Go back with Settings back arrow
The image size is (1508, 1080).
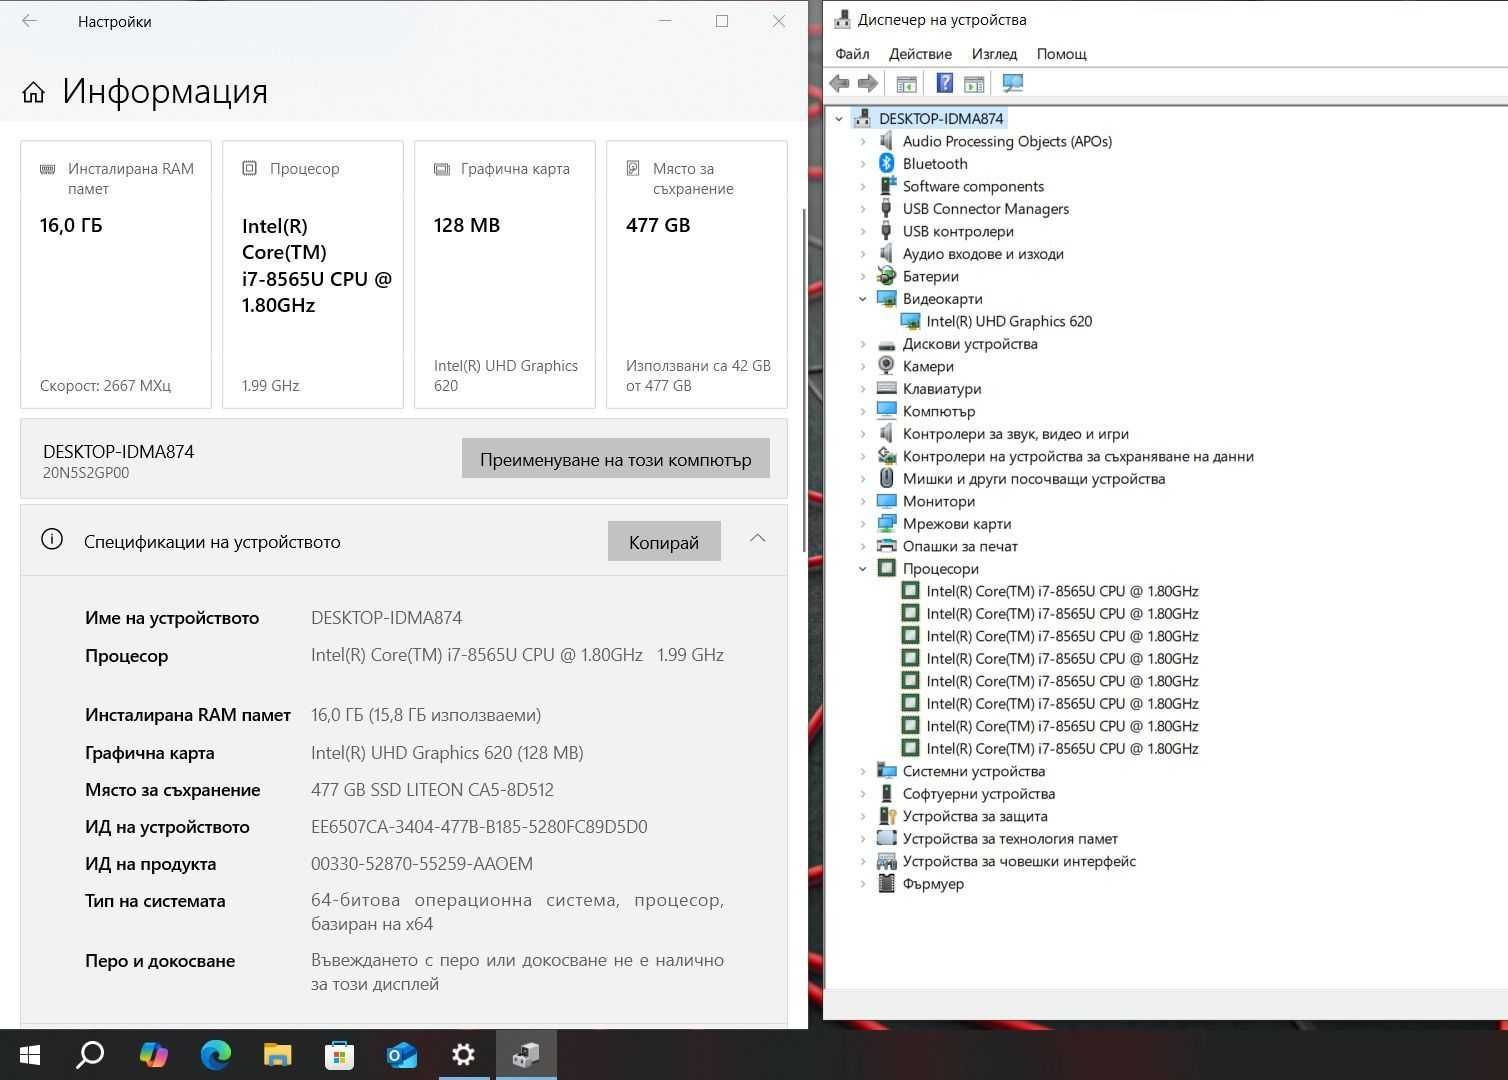(29, 21)
